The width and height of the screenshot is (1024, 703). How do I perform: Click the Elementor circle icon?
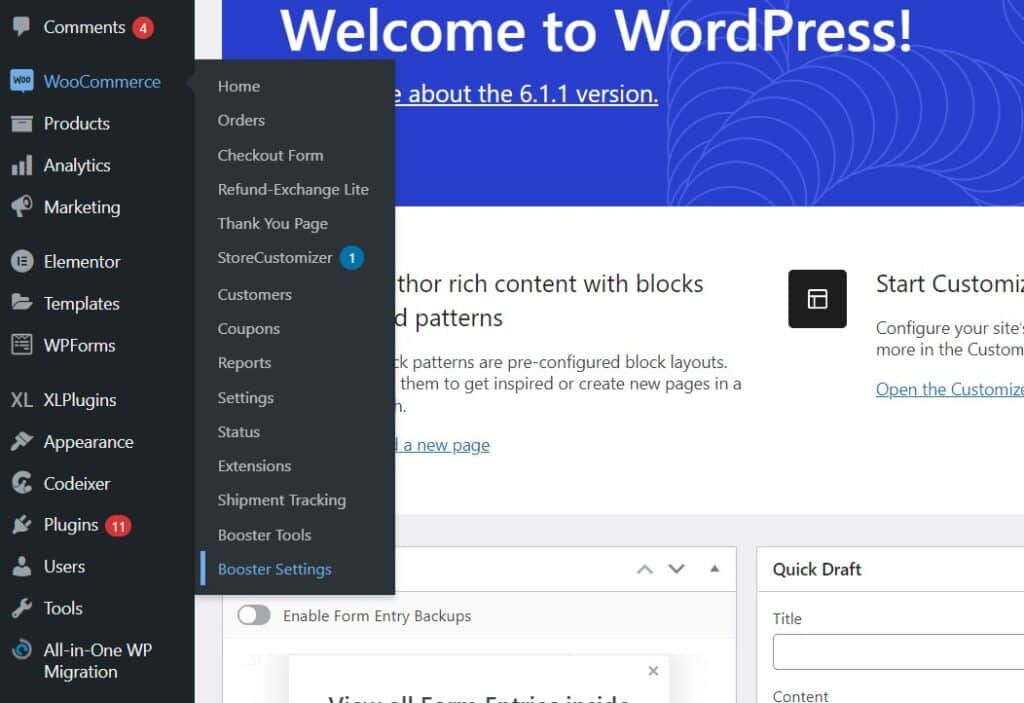point(22,261)
